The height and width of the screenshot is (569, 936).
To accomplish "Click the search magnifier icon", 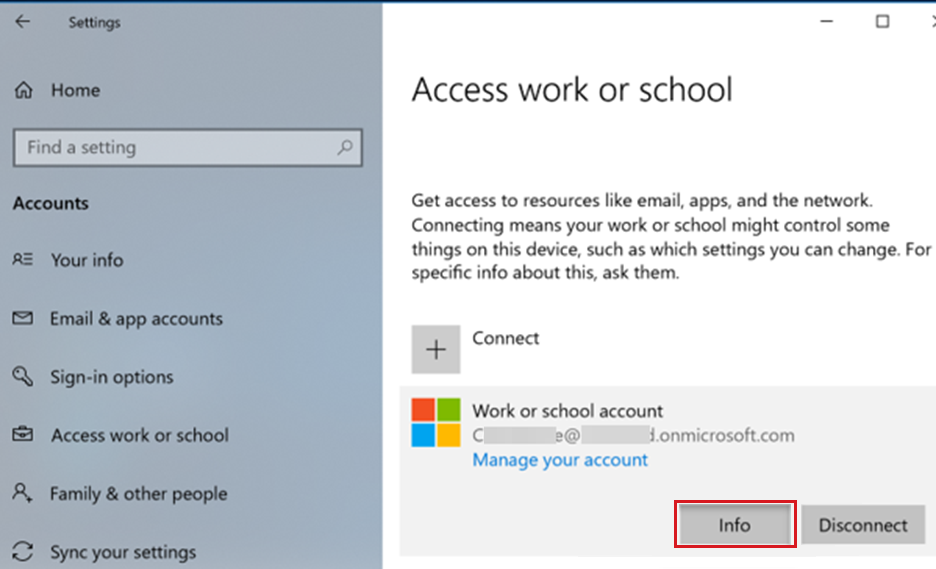I will click(x=344, y=147).
